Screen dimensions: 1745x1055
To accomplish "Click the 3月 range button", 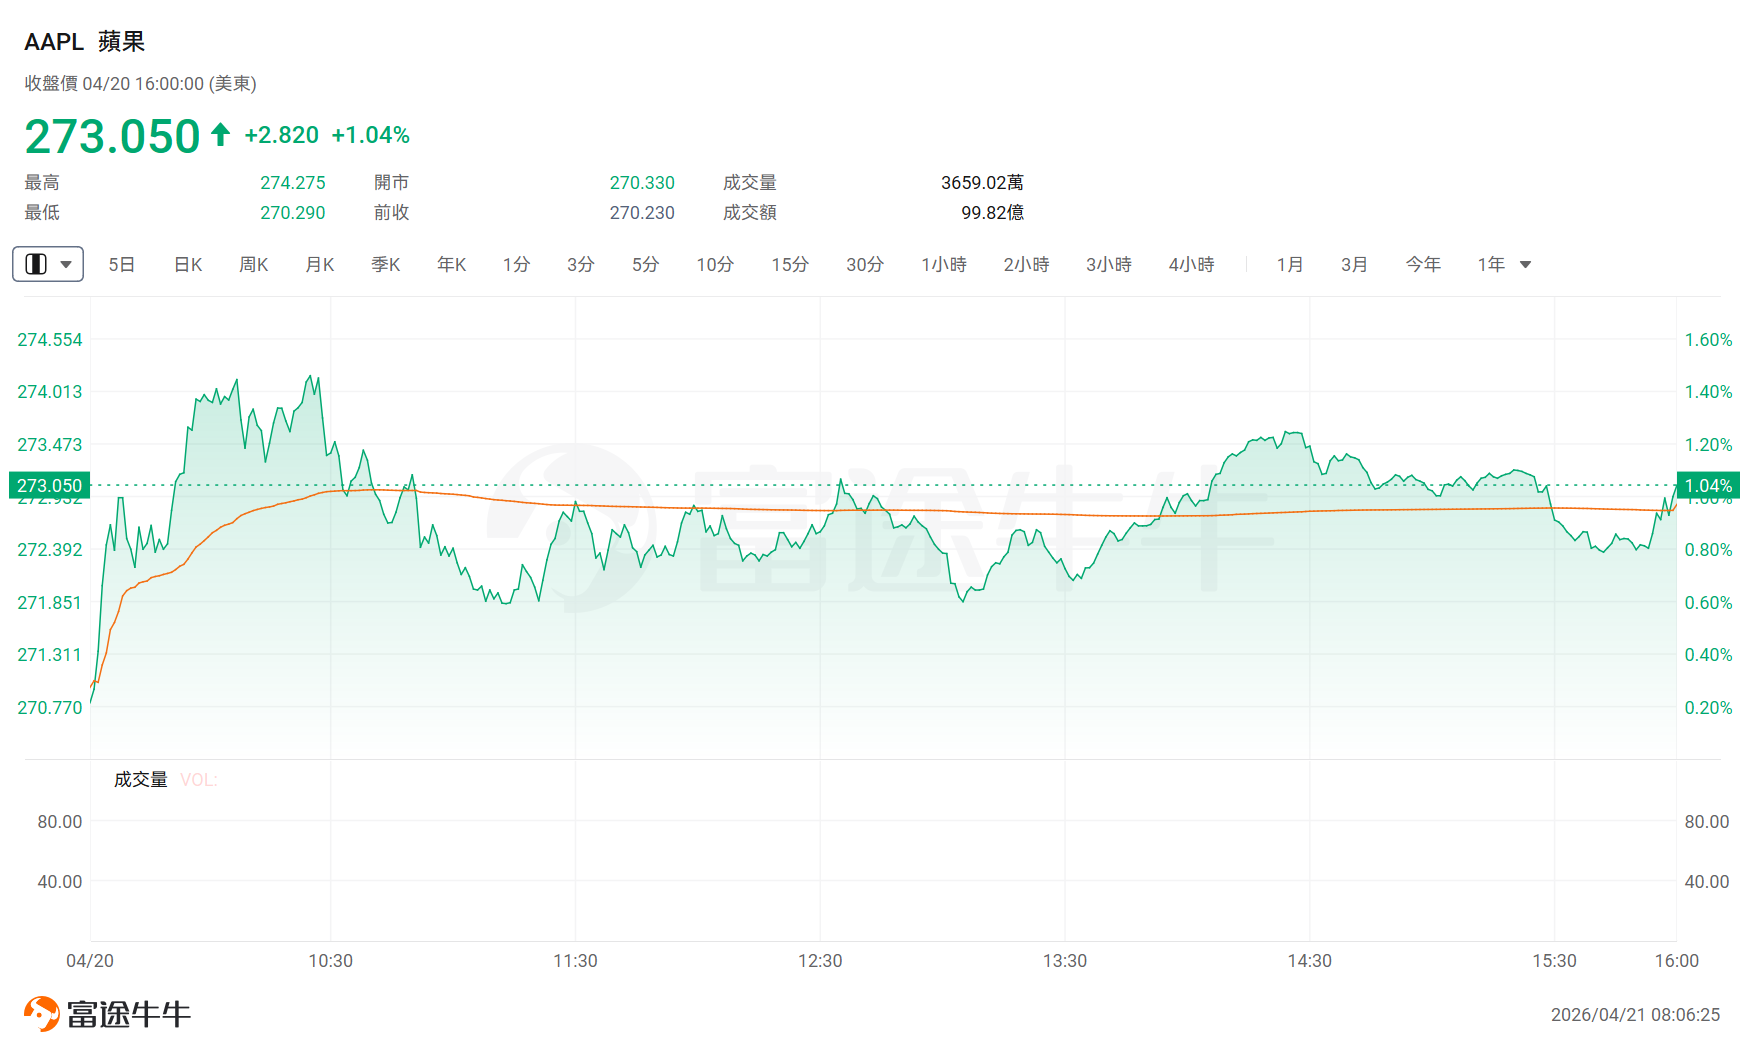I will (x=1354, y=264).
